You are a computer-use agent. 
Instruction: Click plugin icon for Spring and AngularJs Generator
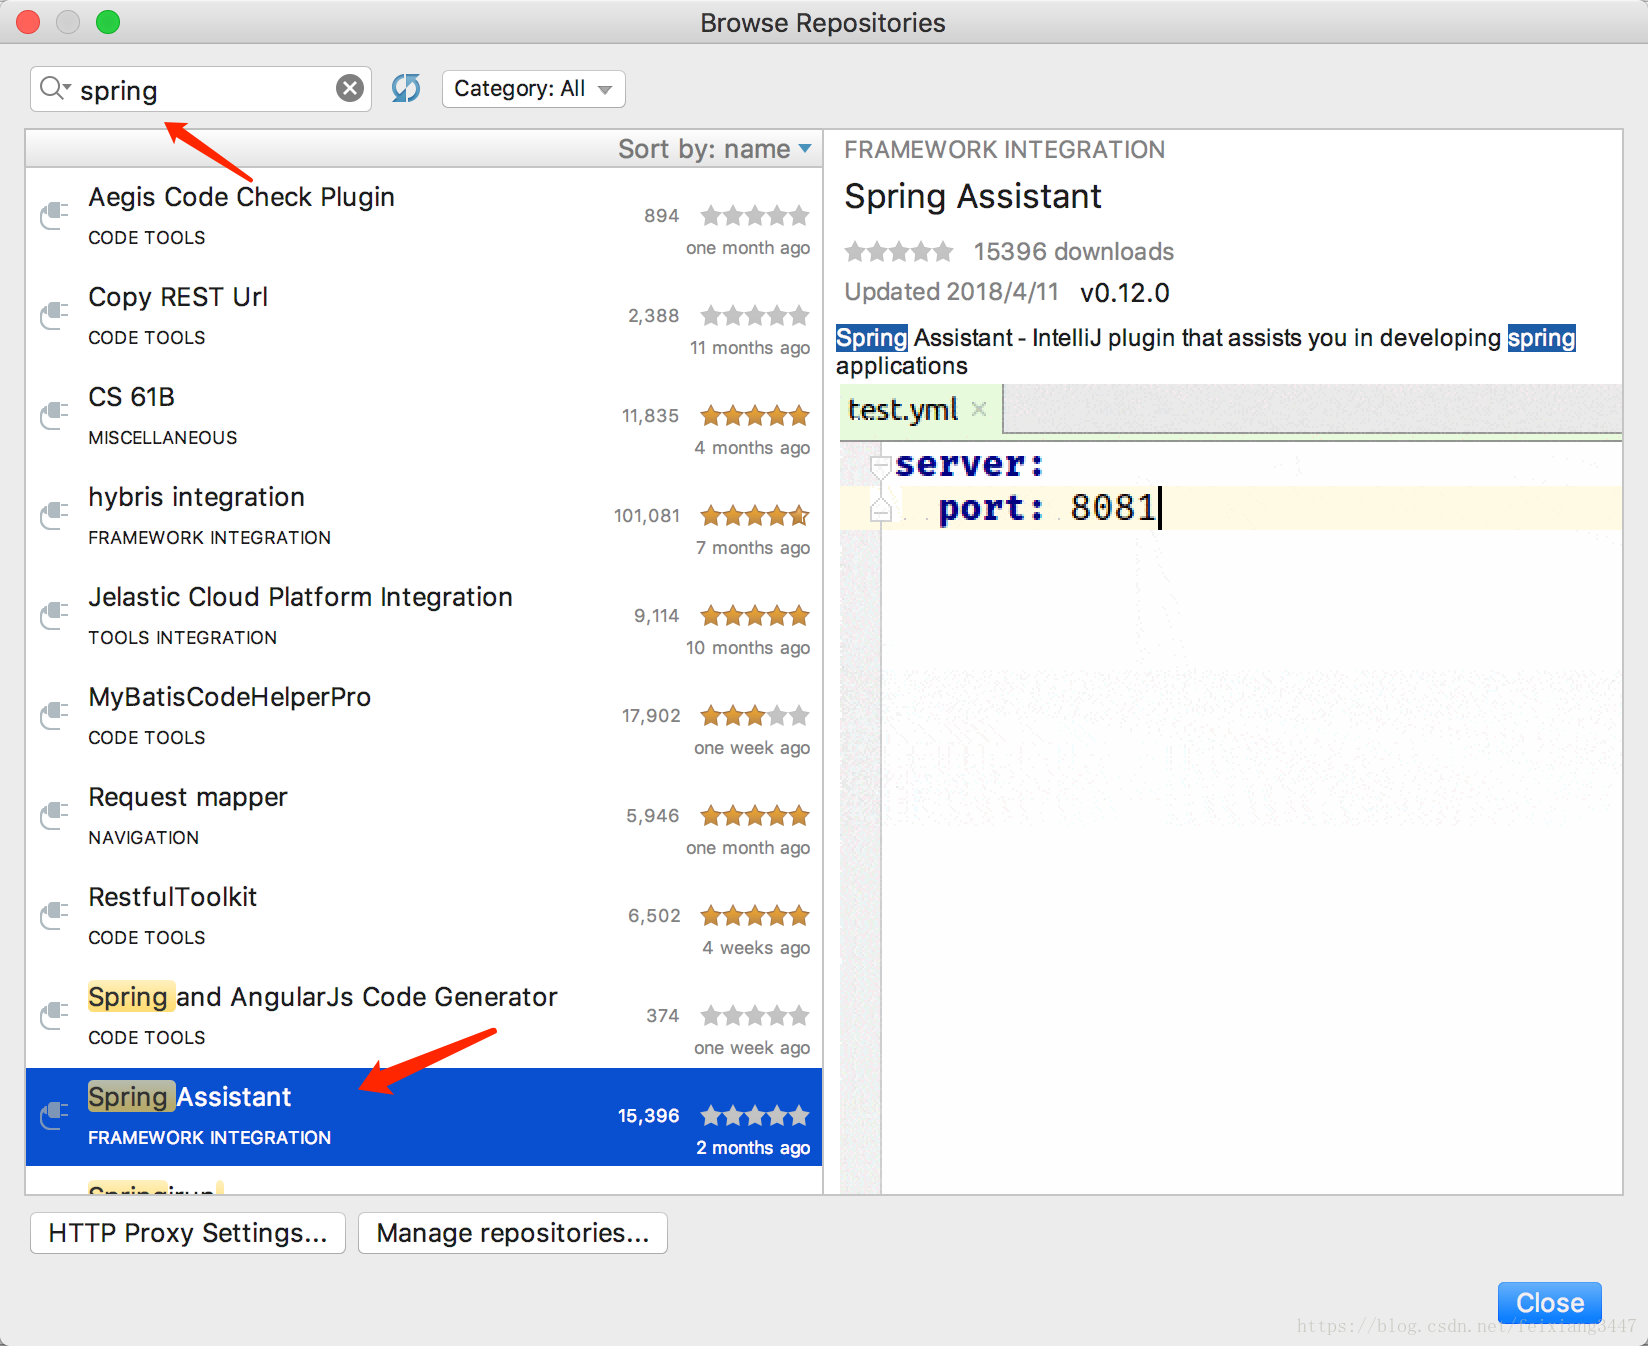54,1015
